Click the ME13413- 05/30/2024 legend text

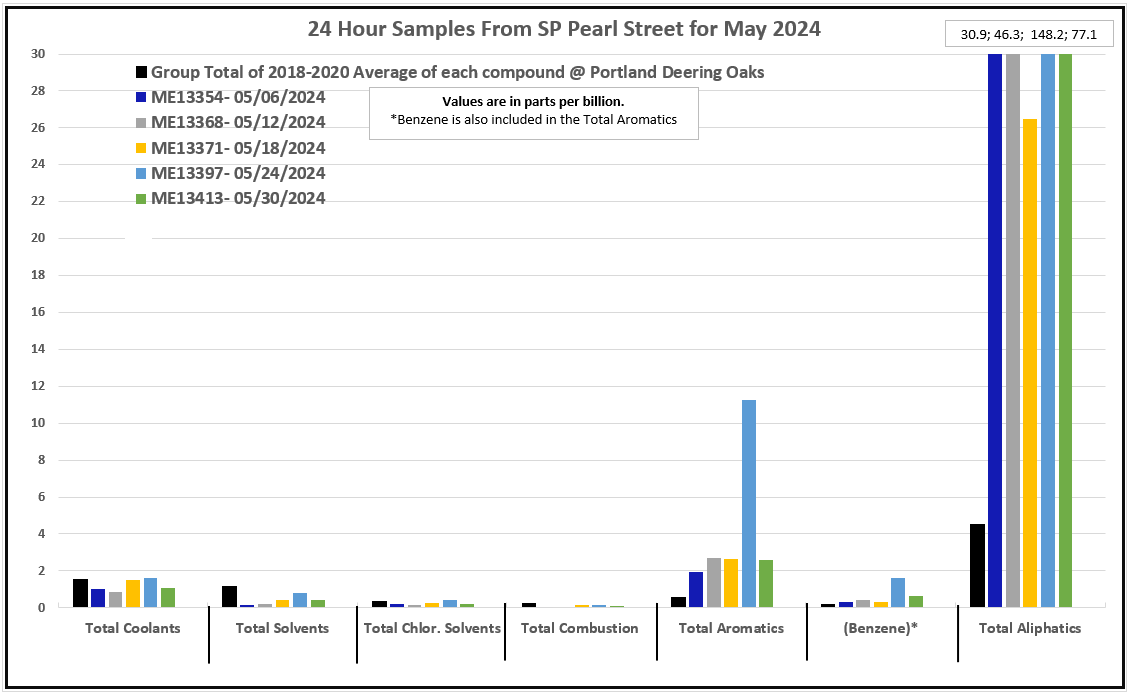pos(238,198)
